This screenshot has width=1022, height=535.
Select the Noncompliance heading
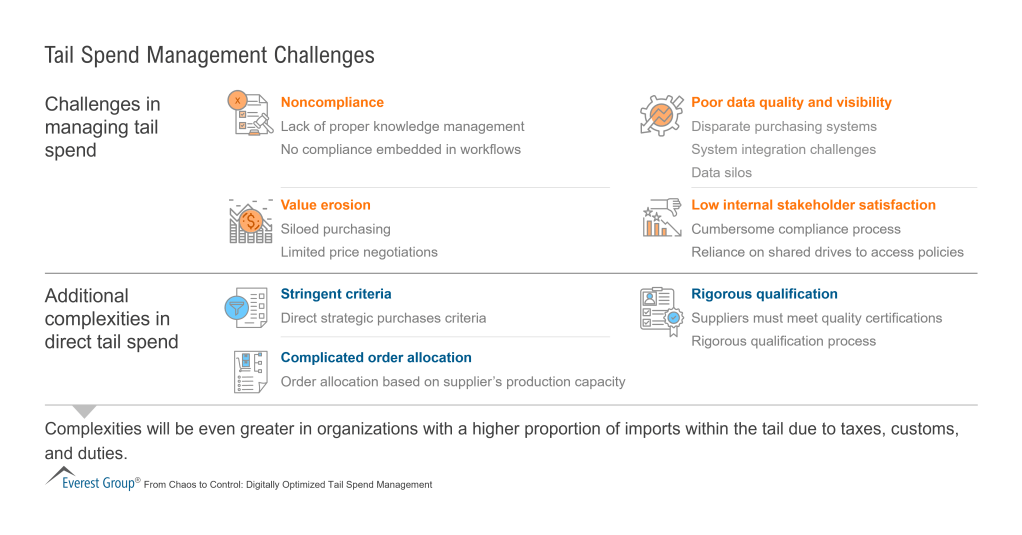coord(332,102)
